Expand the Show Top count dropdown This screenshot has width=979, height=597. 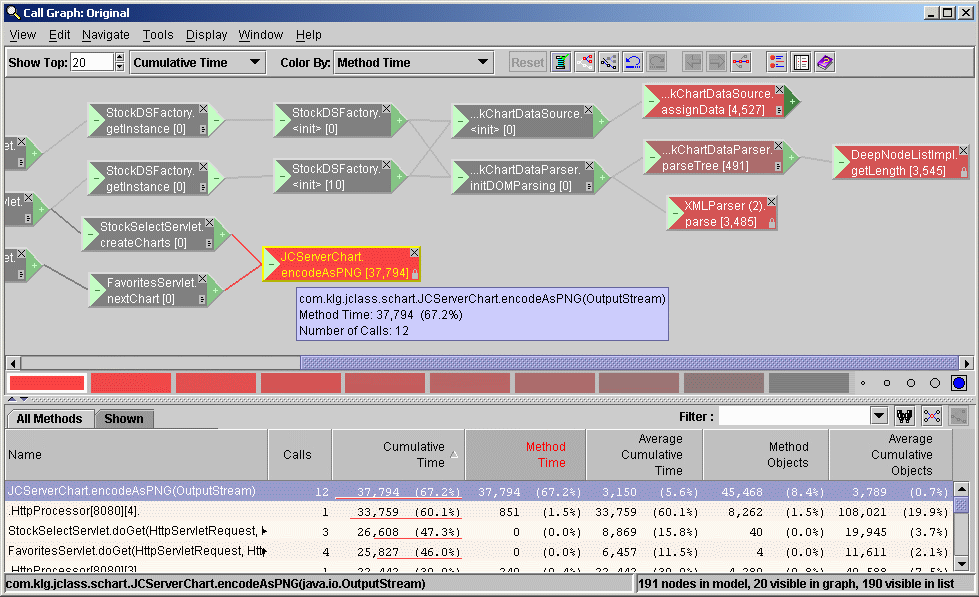point(118,62)
